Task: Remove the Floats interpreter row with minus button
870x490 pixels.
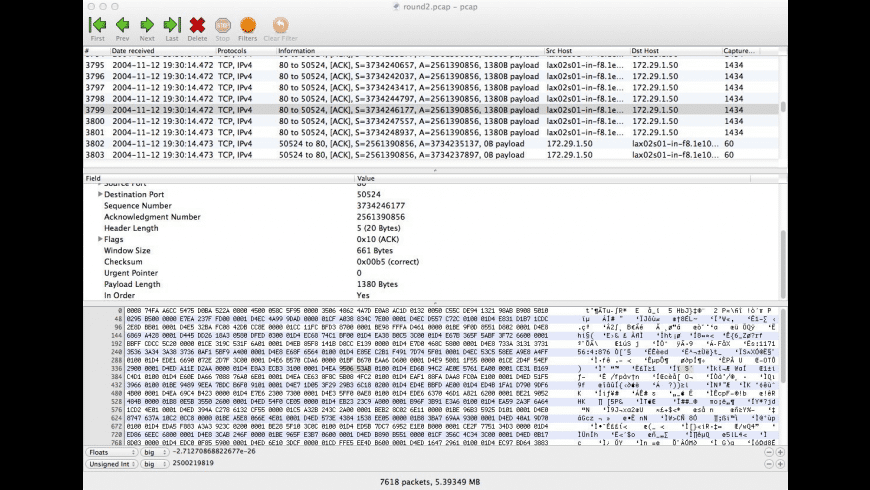Action: [768, 452]
